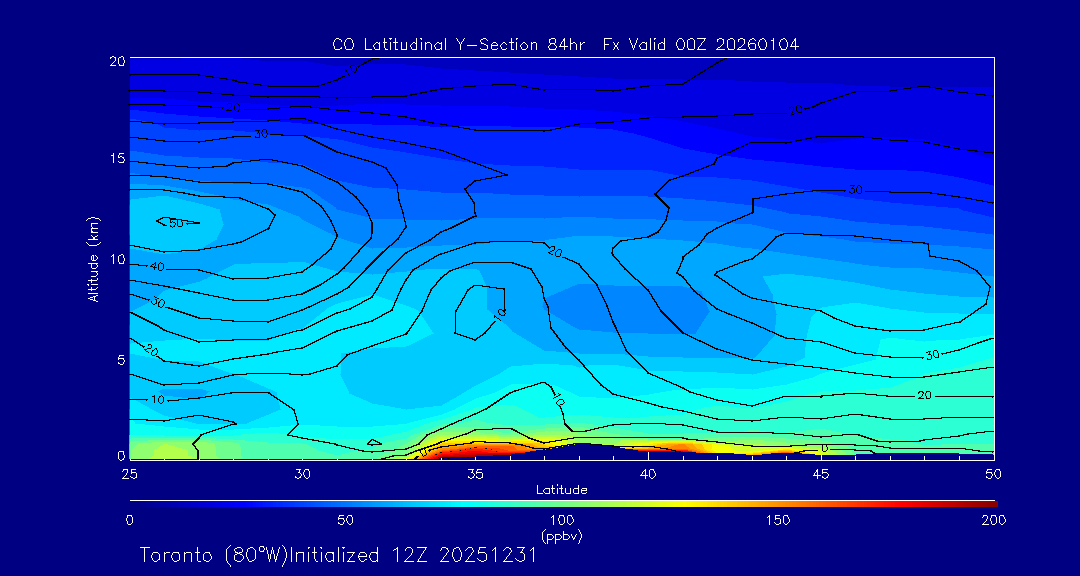Viewport: 1080px width, 576px height.
Task: Click latitude axis tick label "30"
Action: 302,473
